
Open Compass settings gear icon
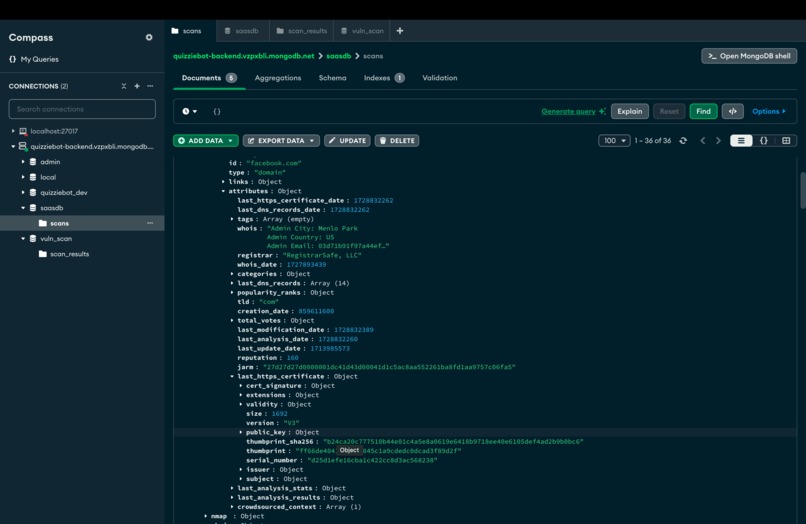[149, 38]
